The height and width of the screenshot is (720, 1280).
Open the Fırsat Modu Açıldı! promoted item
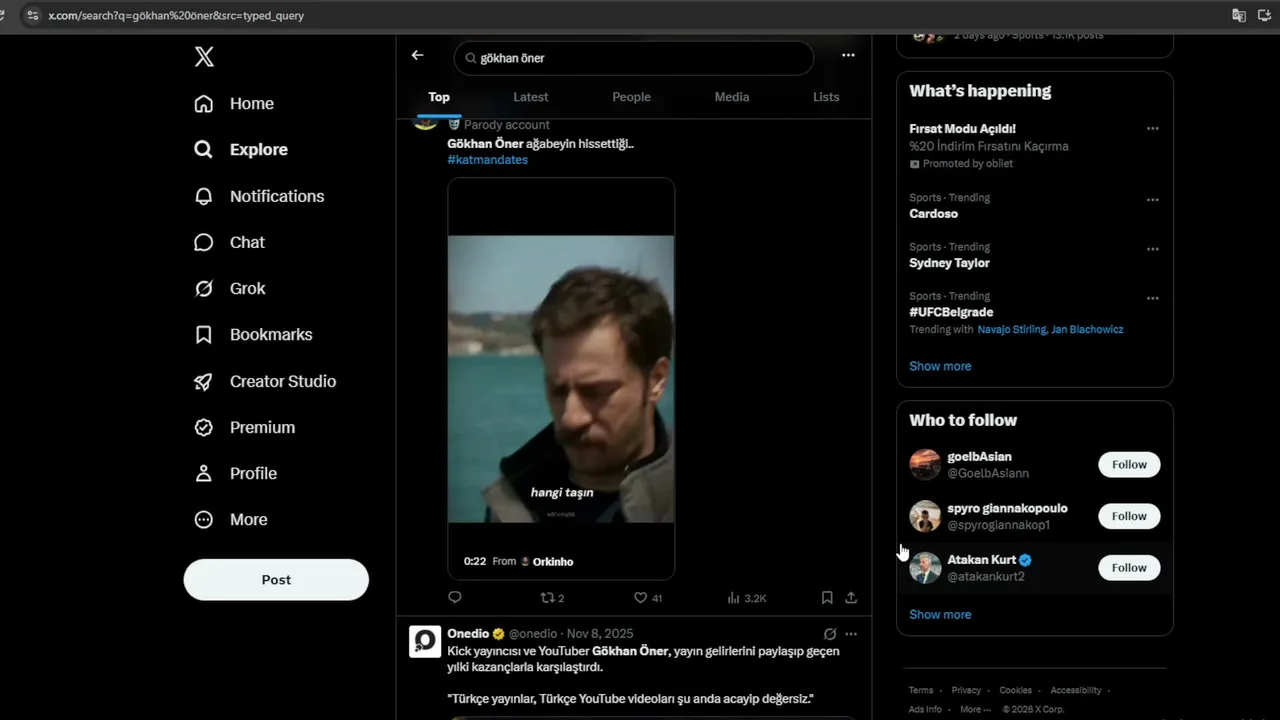click(963, 129)
